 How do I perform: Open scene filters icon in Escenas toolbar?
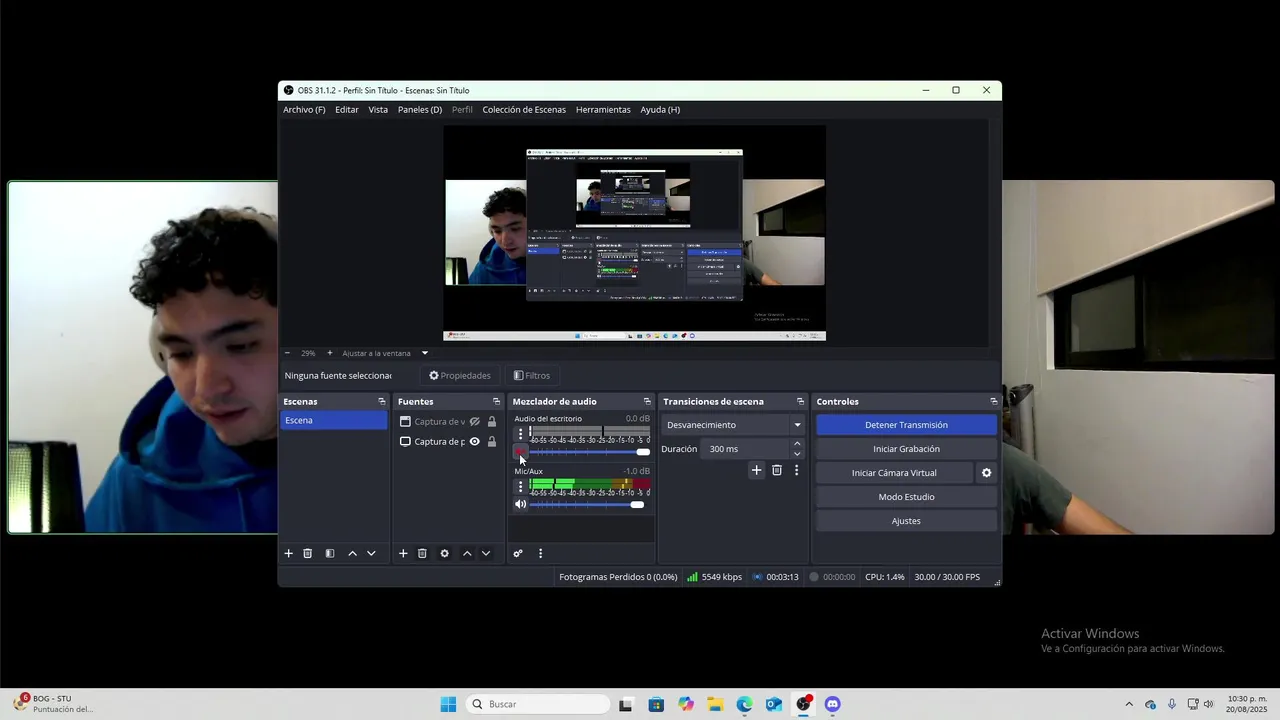pyautogui.click(x=330, y=553)
